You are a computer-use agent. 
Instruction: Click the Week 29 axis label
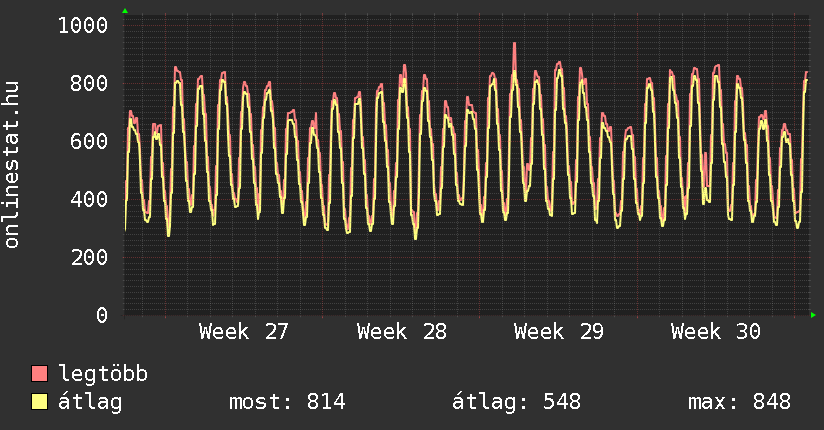click(559, 332)
